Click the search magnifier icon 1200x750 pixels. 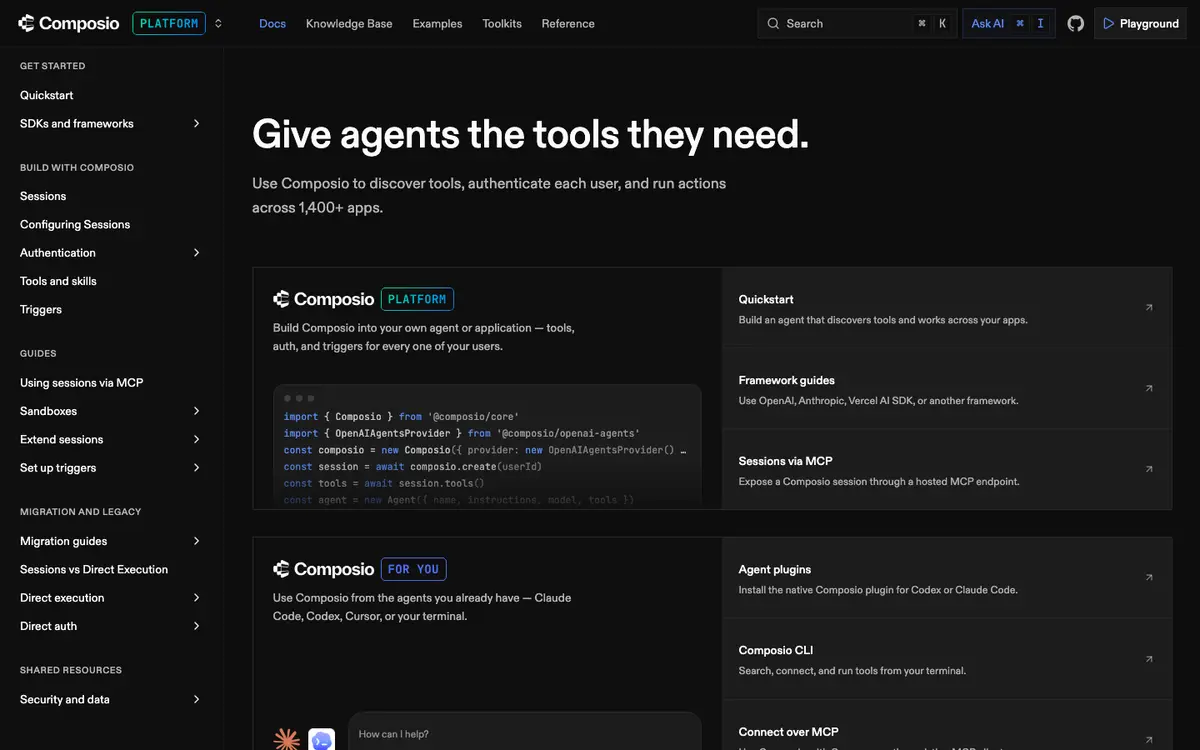coord(773,23)
